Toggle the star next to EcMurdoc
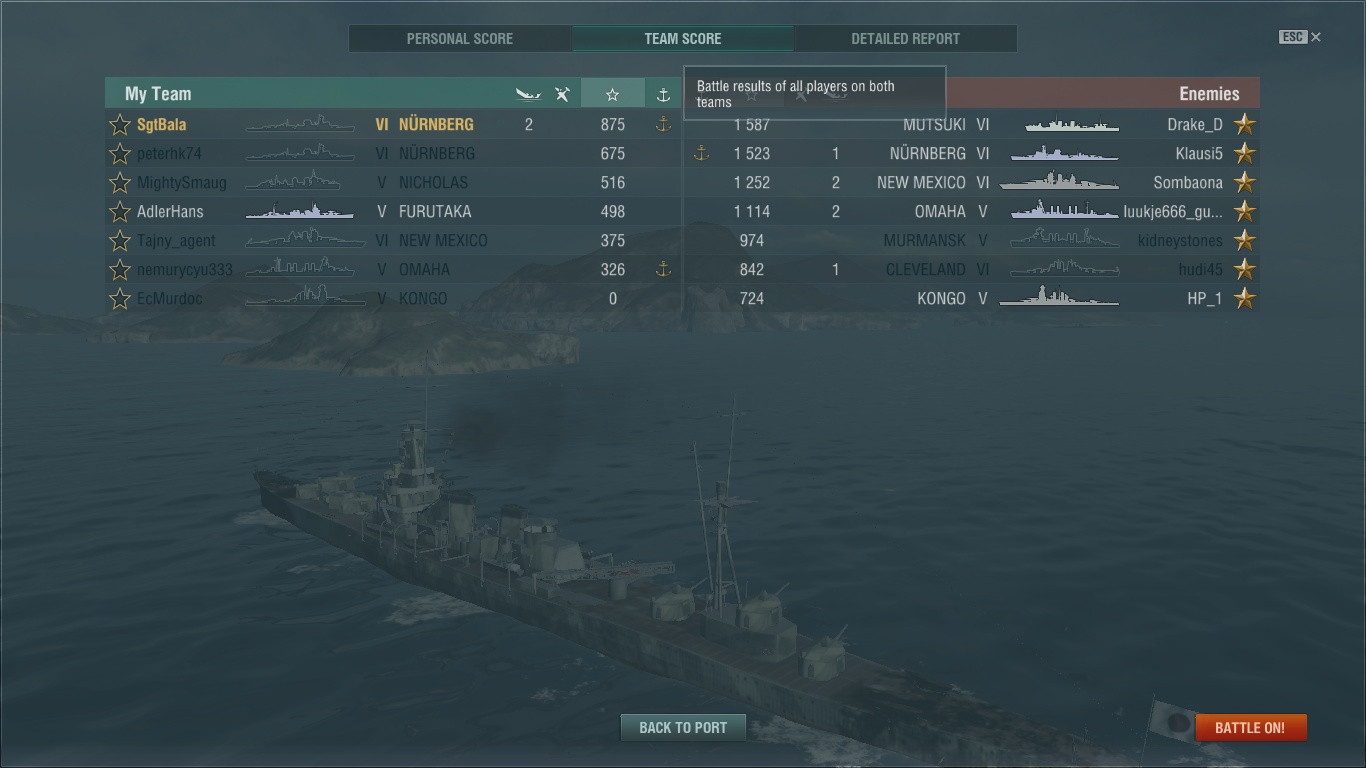This screenshot has width=1366, height=768. coord(120,299)
